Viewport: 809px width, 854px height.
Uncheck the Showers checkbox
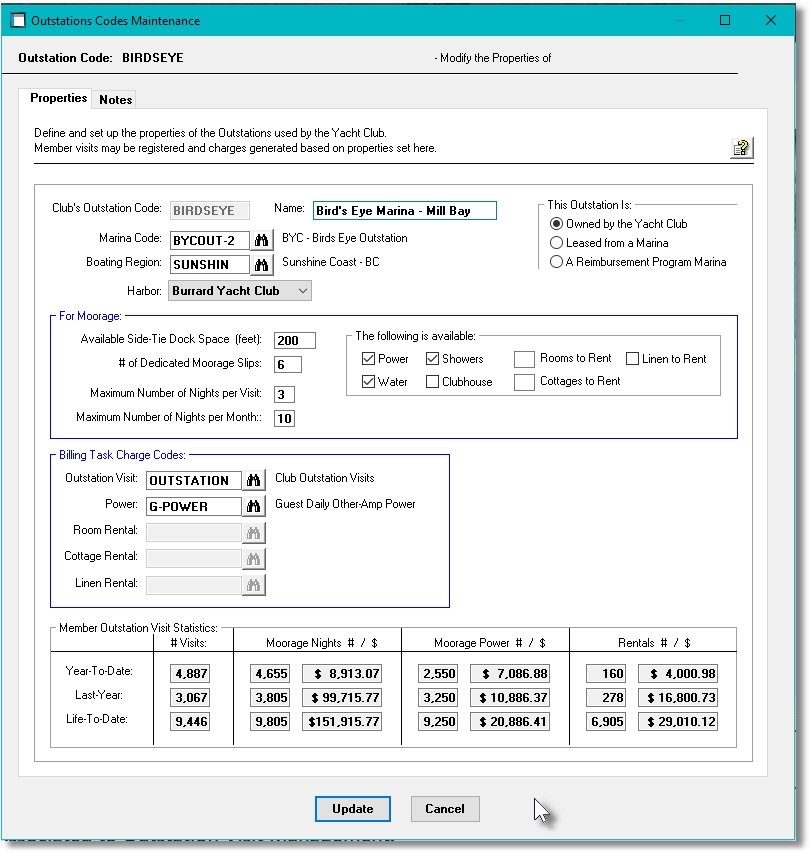[x=432, y=358]
